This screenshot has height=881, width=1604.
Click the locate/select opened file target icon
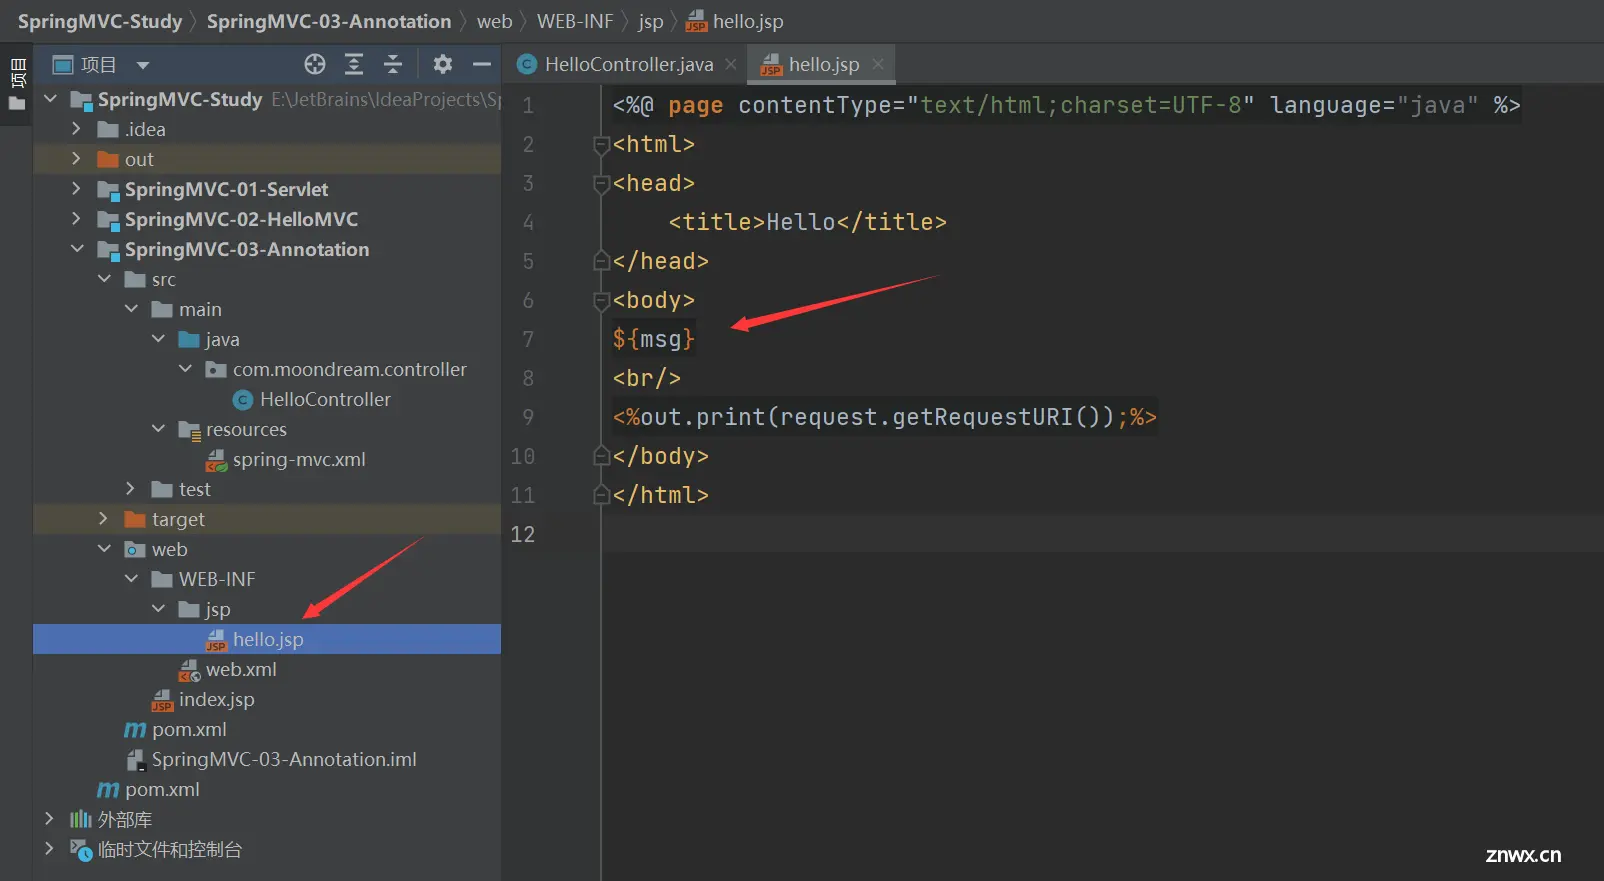(315, 65)
